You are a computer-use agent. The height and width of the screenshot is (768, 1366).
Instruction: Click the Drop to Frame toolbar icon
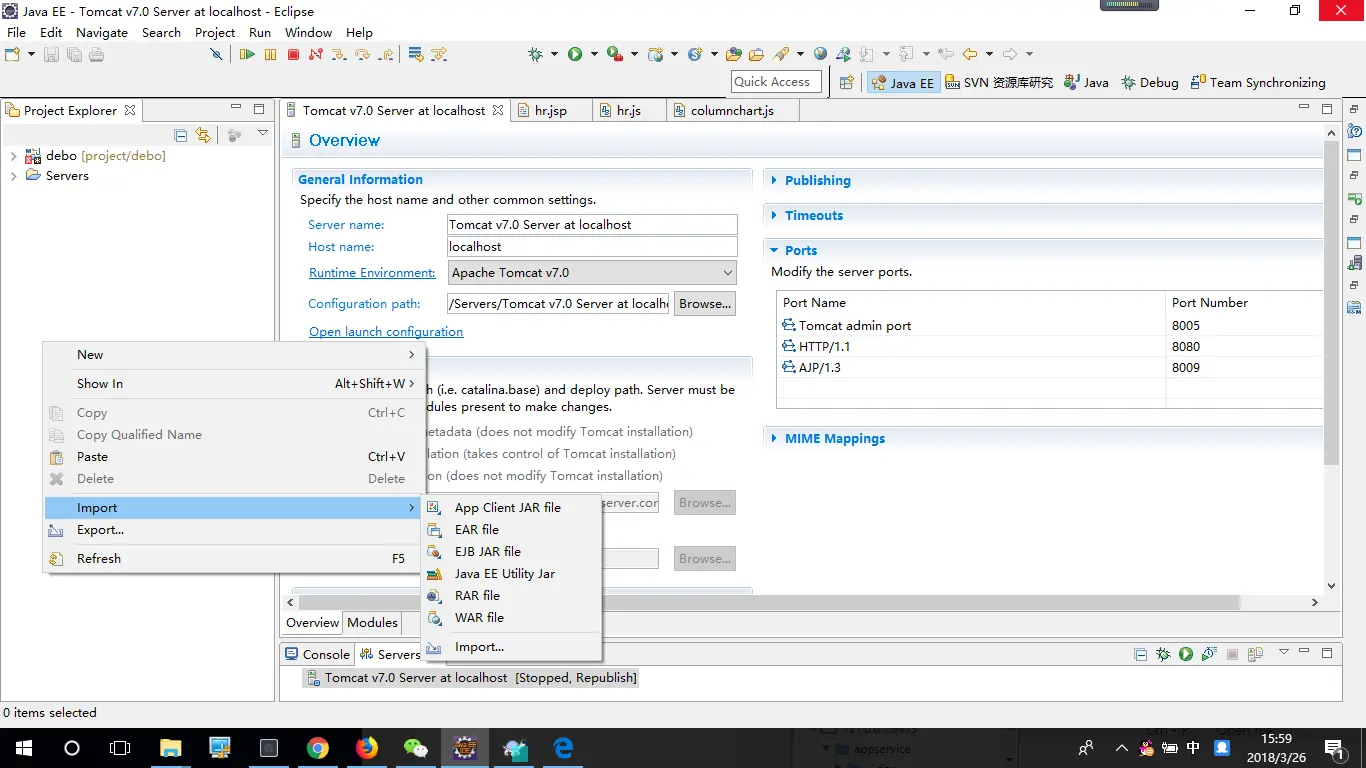pyautogui.click(x=416, y=55)
